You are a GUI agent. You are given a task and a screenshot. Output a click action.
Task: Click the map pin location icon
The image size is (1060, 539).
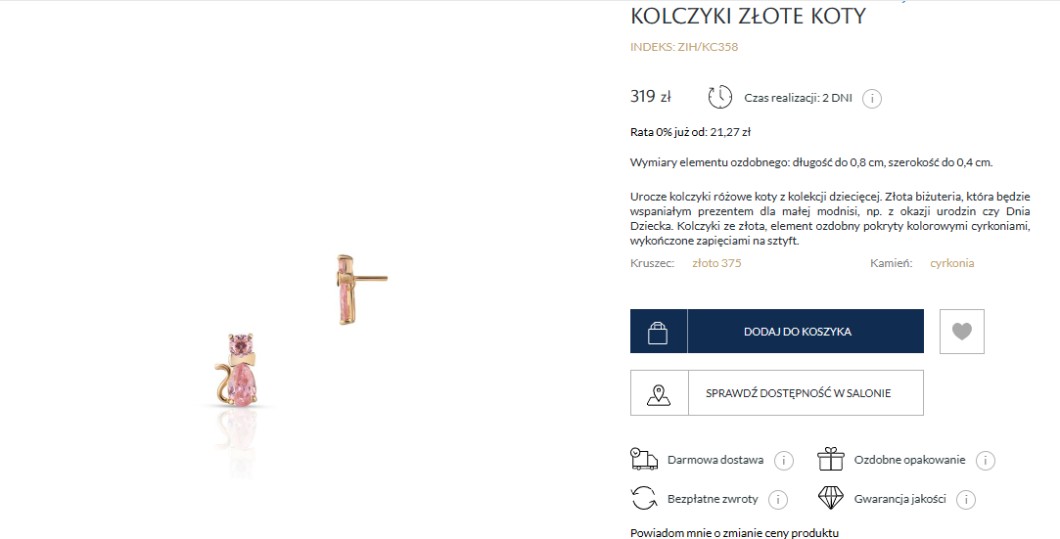click(x=658, y=393)
